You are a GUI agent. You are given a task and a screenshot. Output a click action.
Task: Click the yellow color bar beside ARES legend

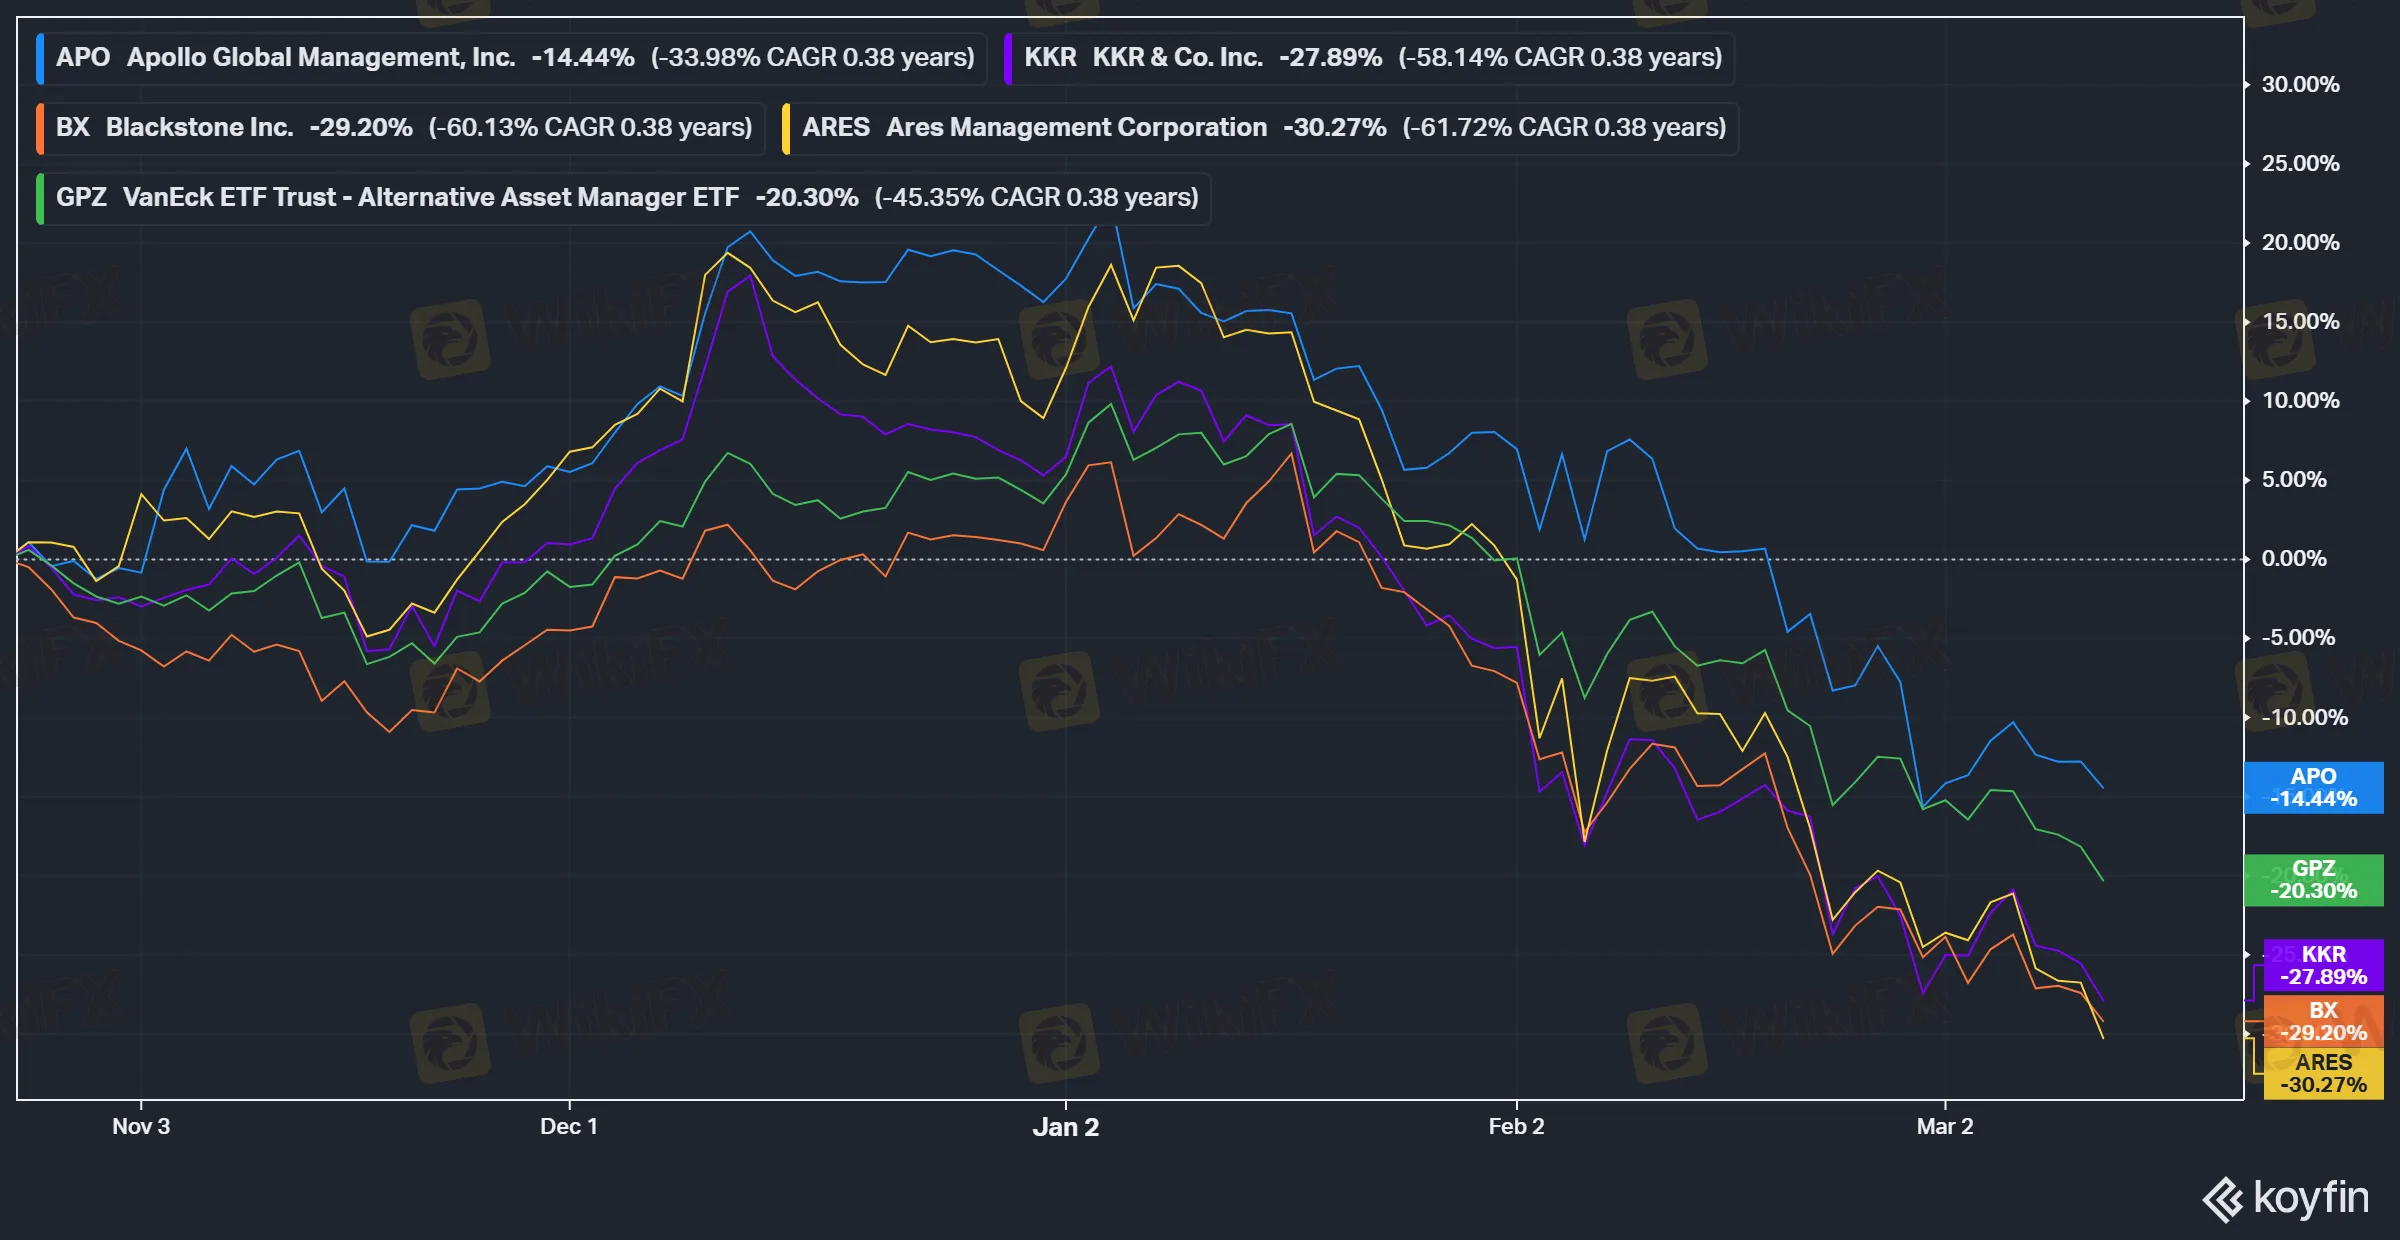786,128
